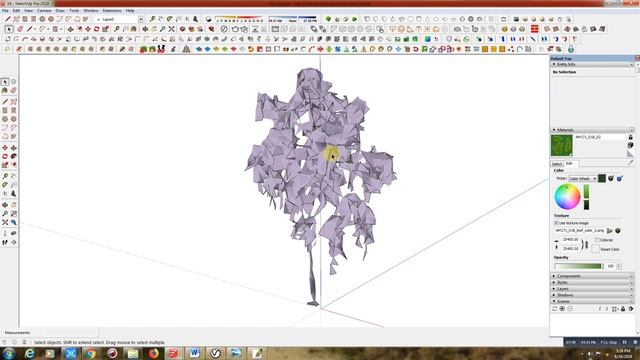Click the green leaf material thumbnail
Viewport: 640px width, 360px height.
point(562,145)
